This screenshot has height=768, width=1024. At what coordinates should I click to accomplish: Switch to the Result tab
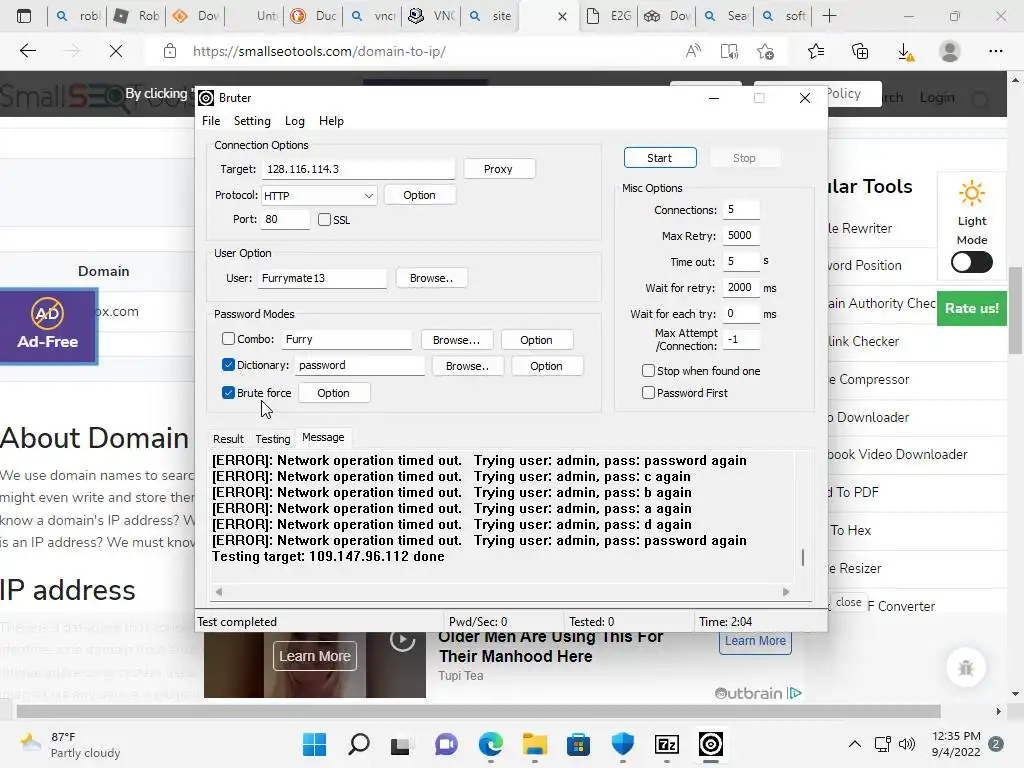click(x=228, y=439)
